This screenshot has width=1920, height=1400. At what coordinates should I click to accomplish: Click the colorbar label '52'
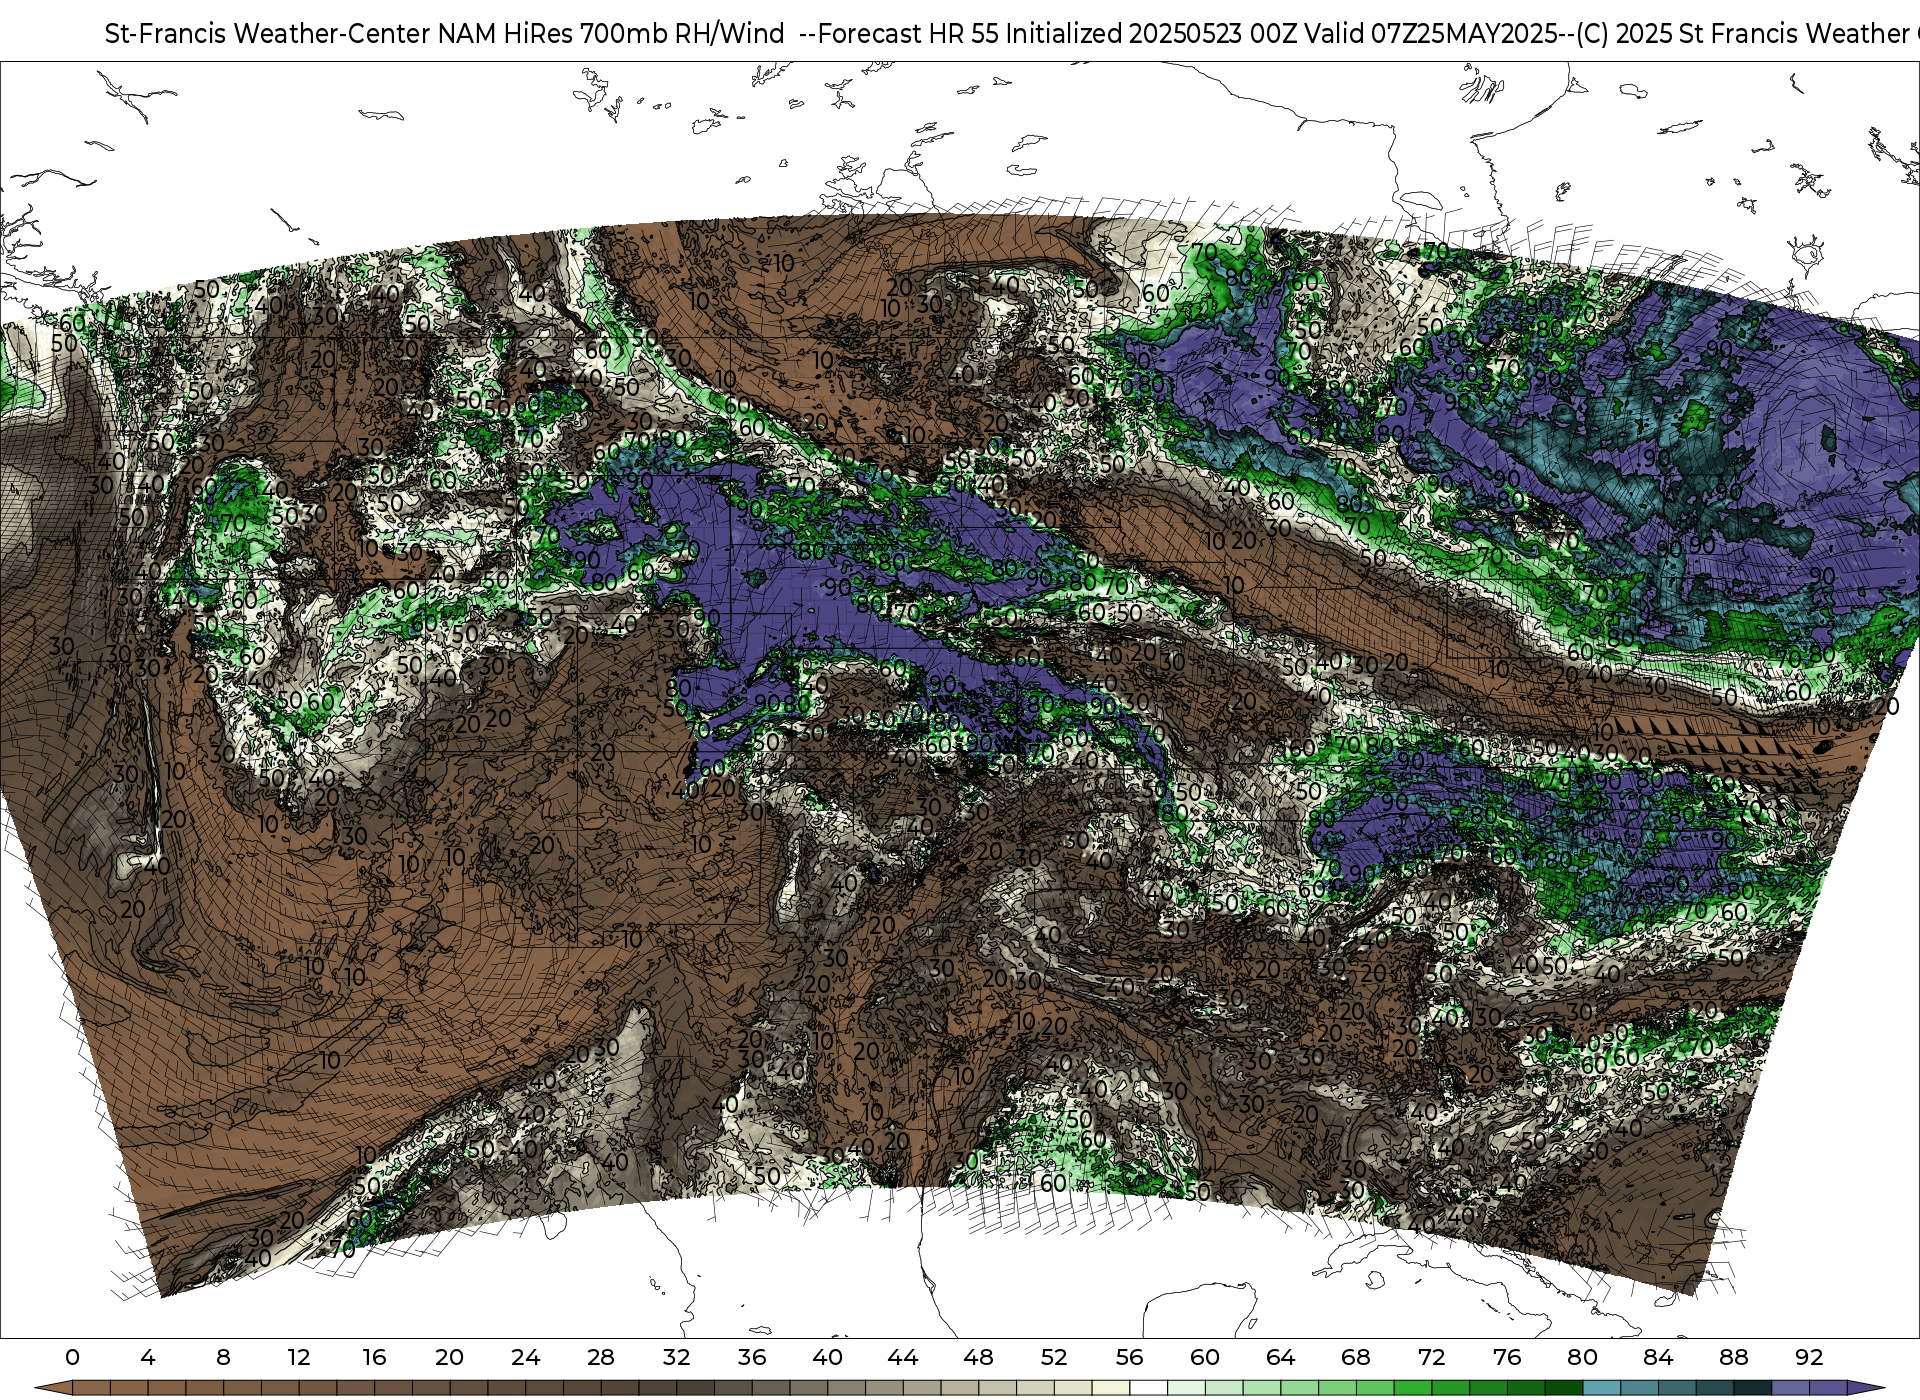tap(1054, 1357)
